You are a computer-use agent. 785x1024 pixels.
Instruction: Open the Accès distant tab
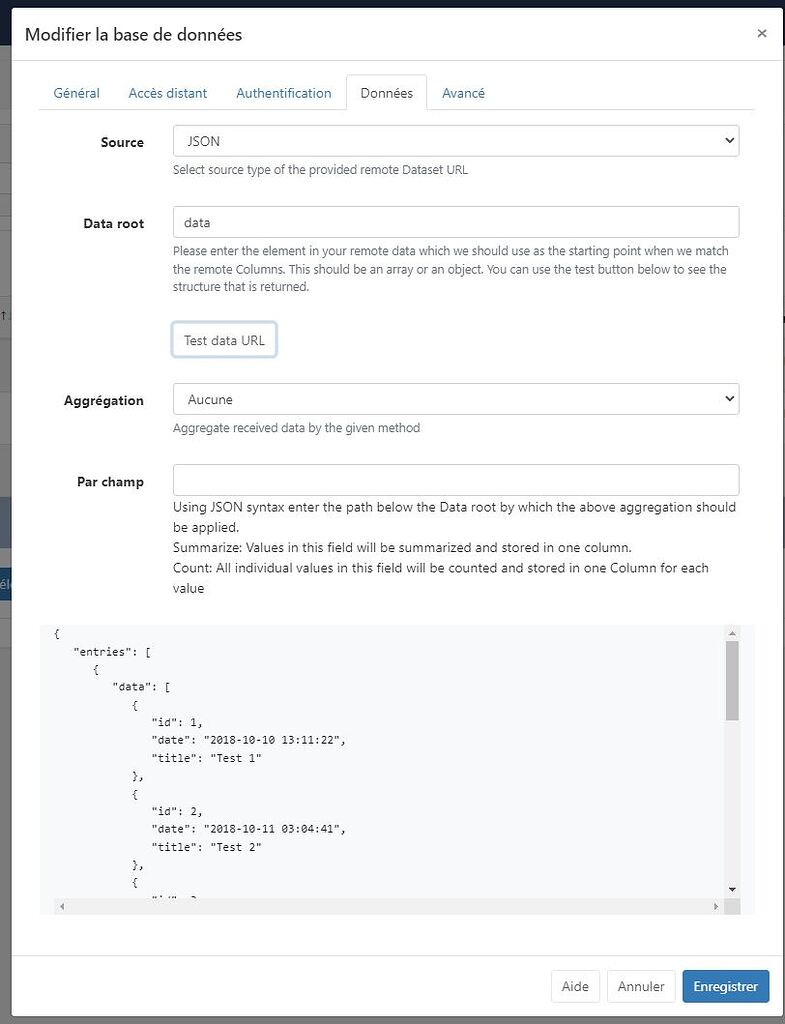click(x=167, y=92)
